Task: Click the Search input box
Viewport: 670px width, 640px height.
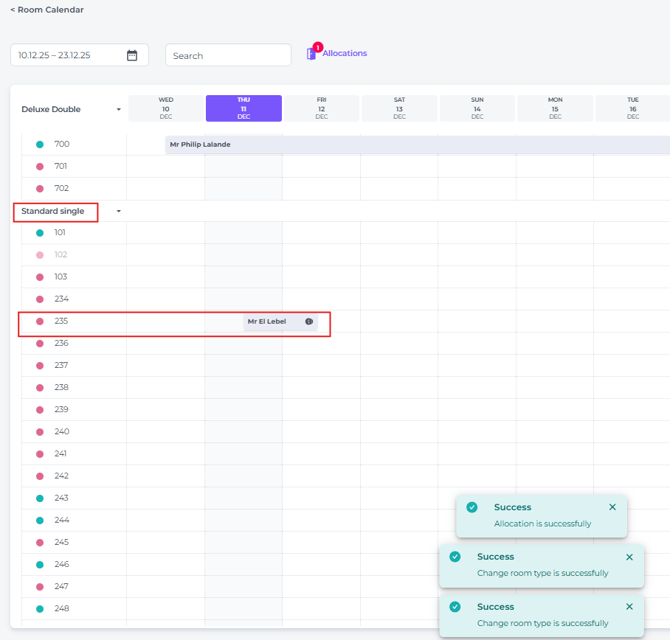Action: pos(228,56)
